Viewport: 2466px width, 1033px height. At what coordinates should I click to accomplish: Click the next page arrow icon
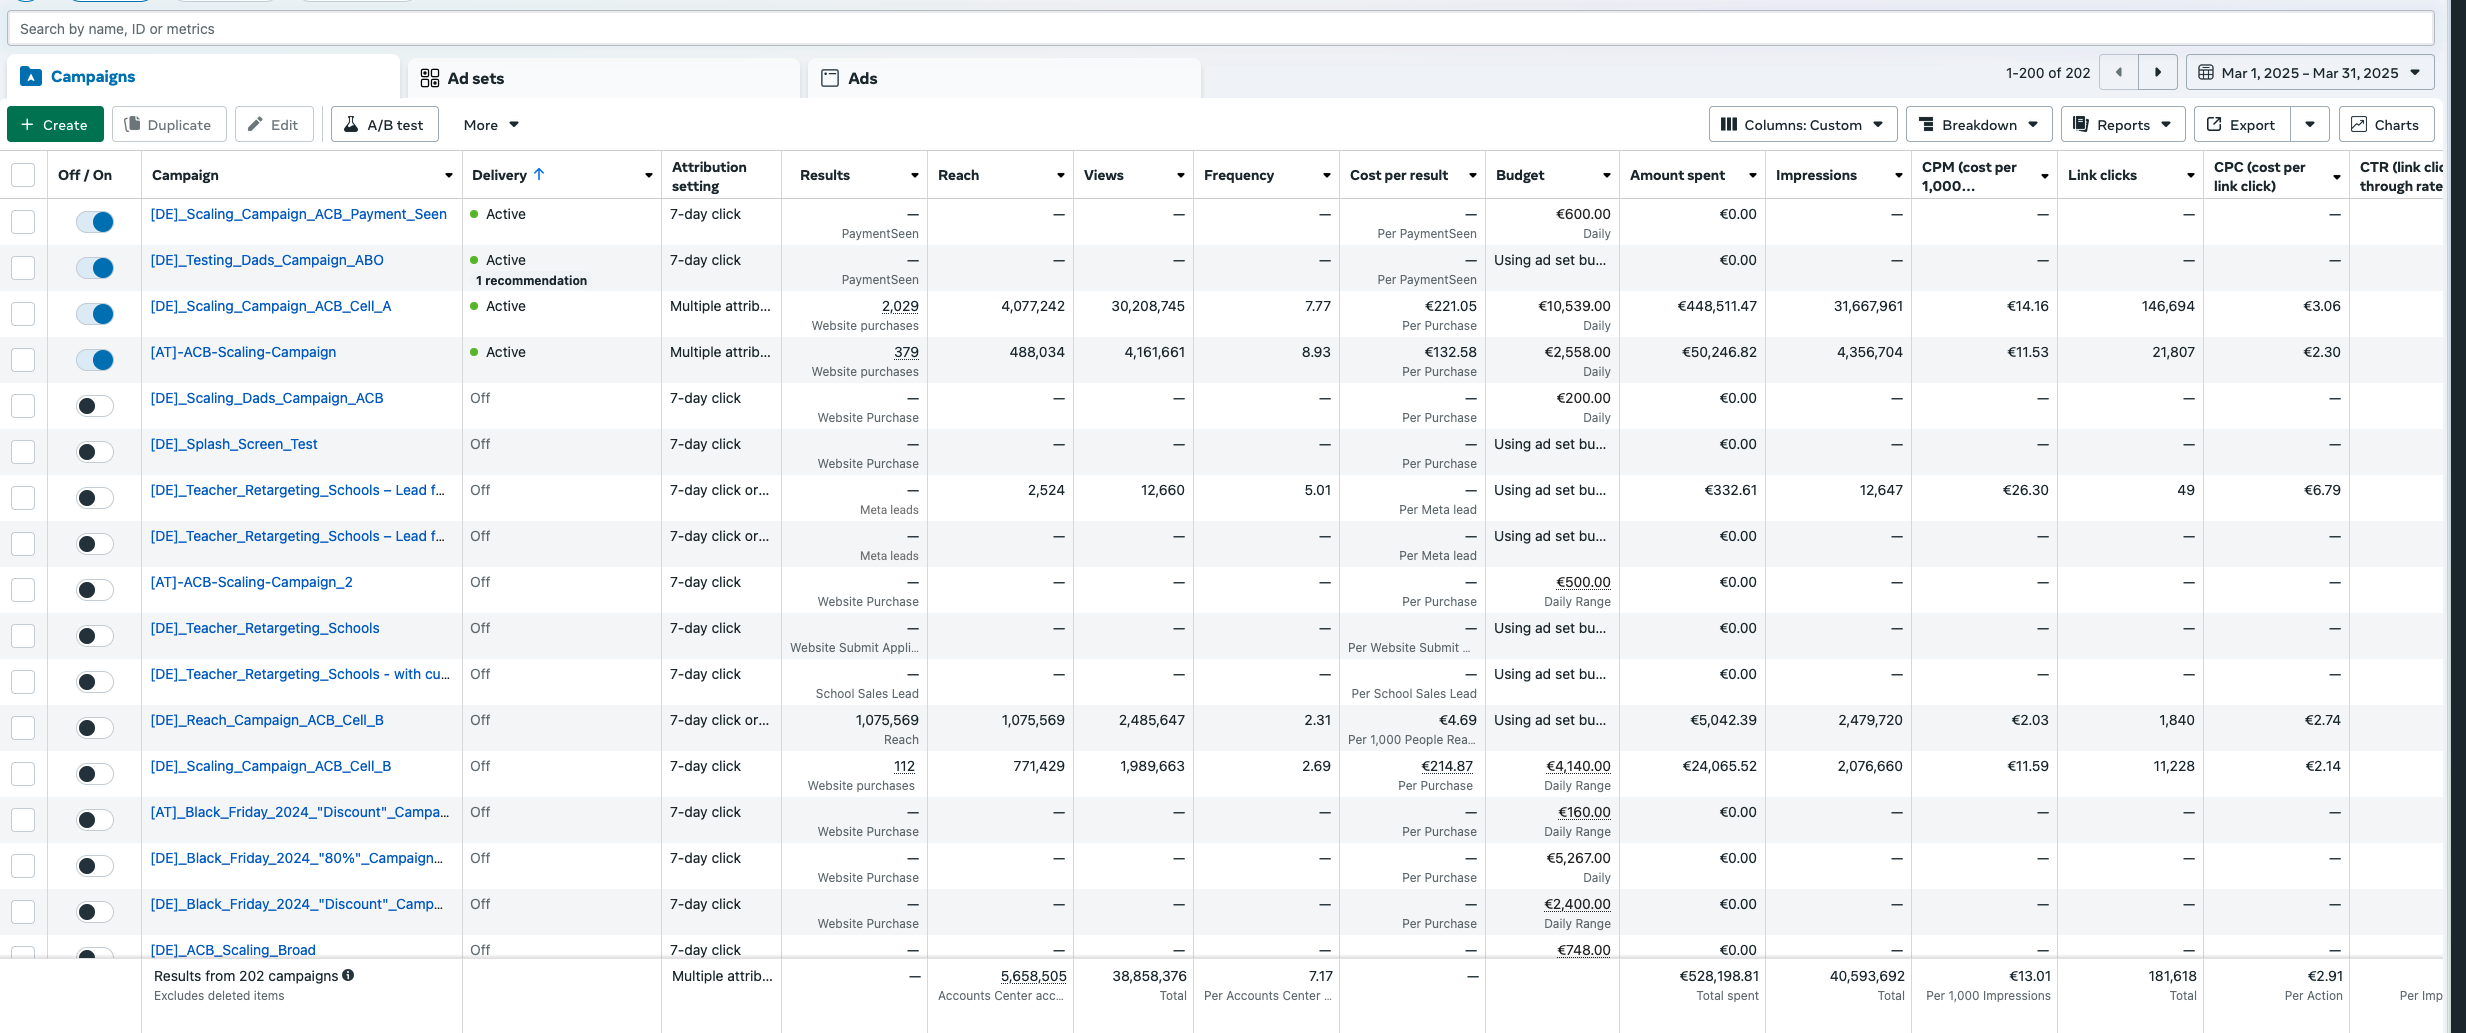(x=2157, y=73)
